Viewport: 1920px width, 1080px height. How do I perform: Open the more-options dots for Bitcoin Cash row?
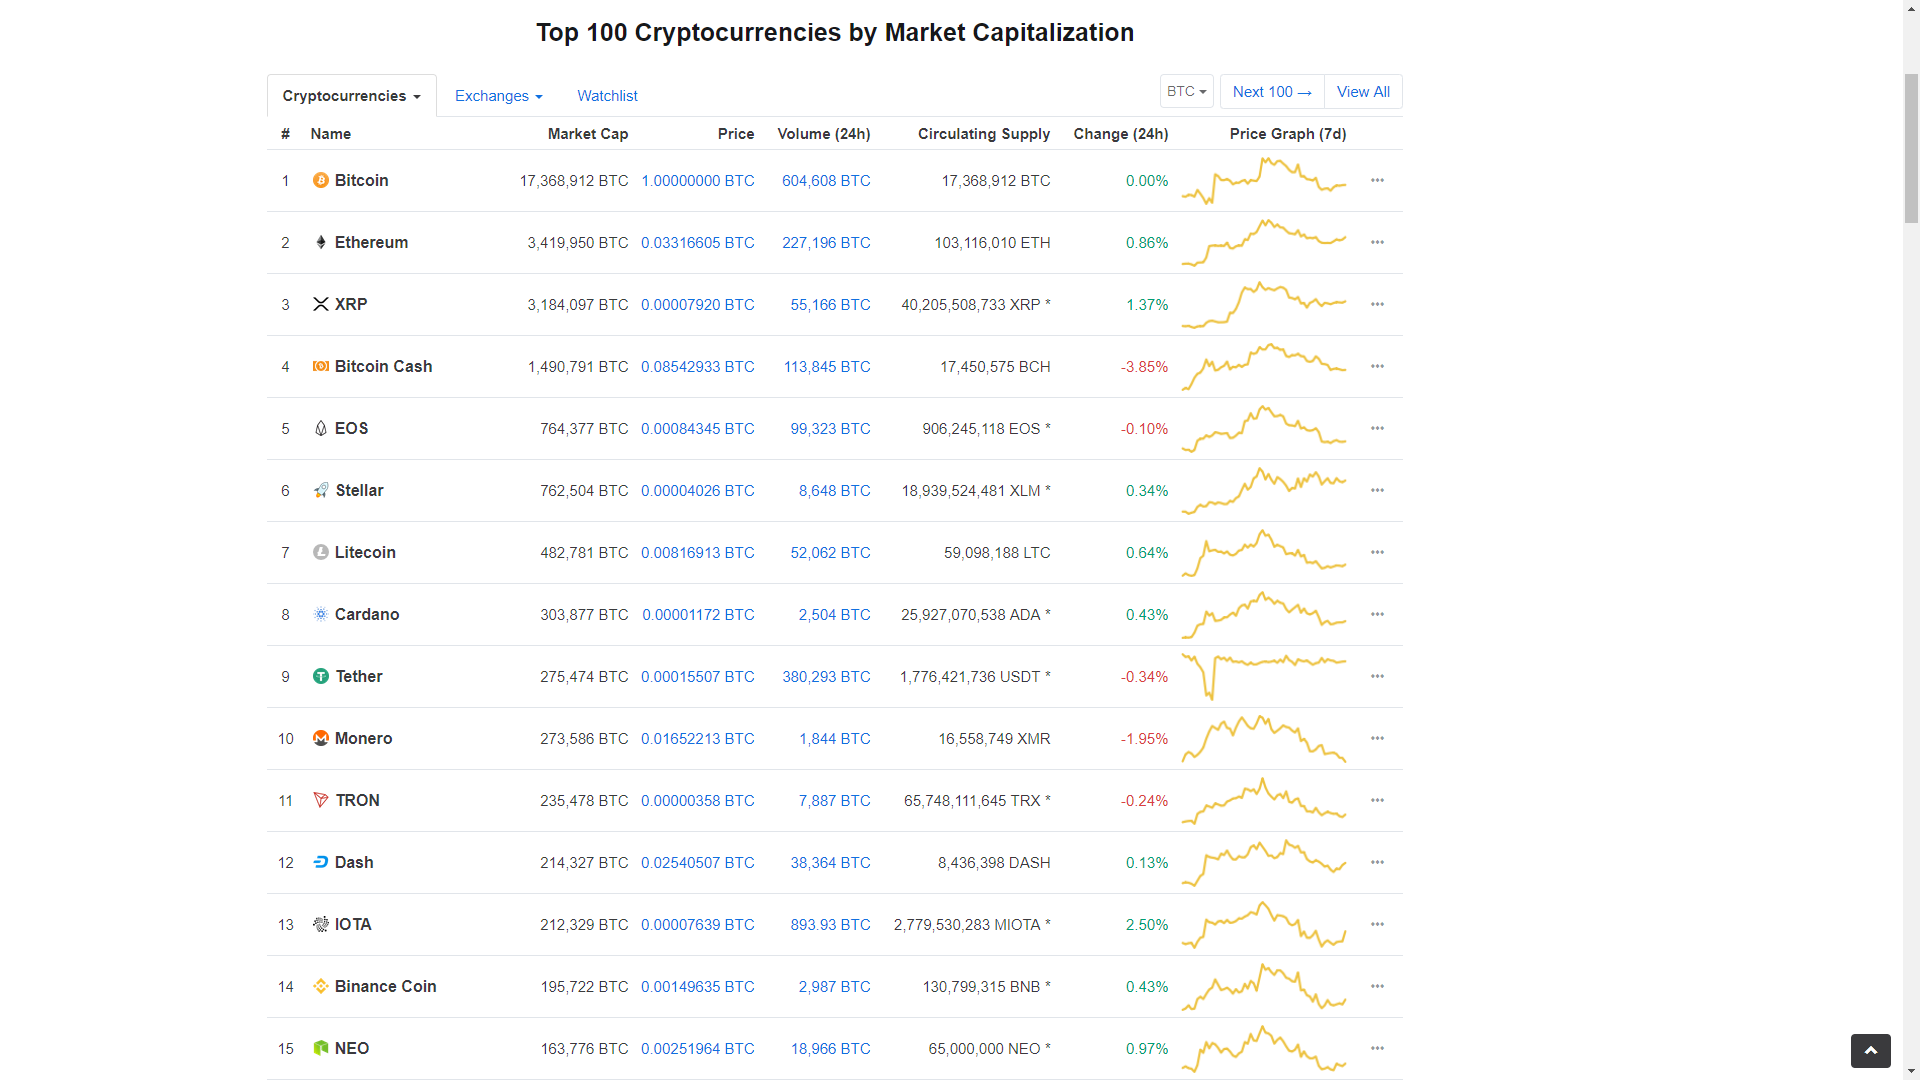[x=1377, y=366]
